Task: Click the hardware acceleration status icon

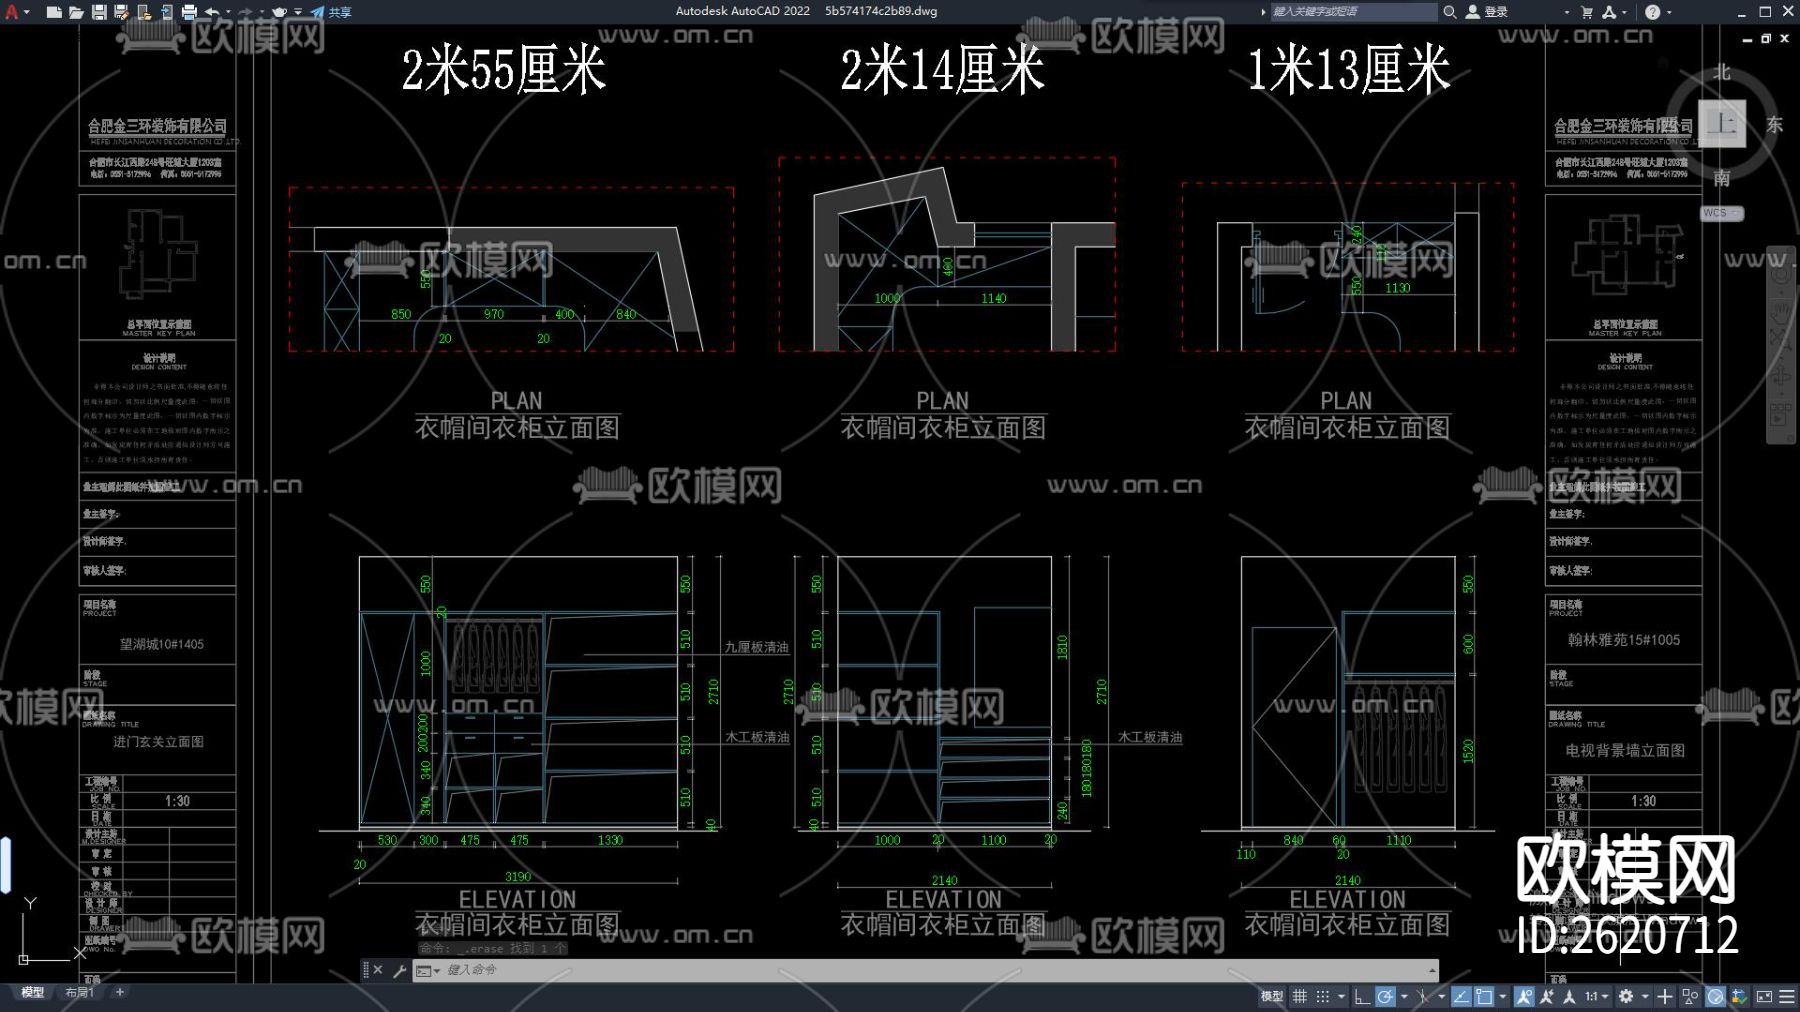Action: (1715, 997)
